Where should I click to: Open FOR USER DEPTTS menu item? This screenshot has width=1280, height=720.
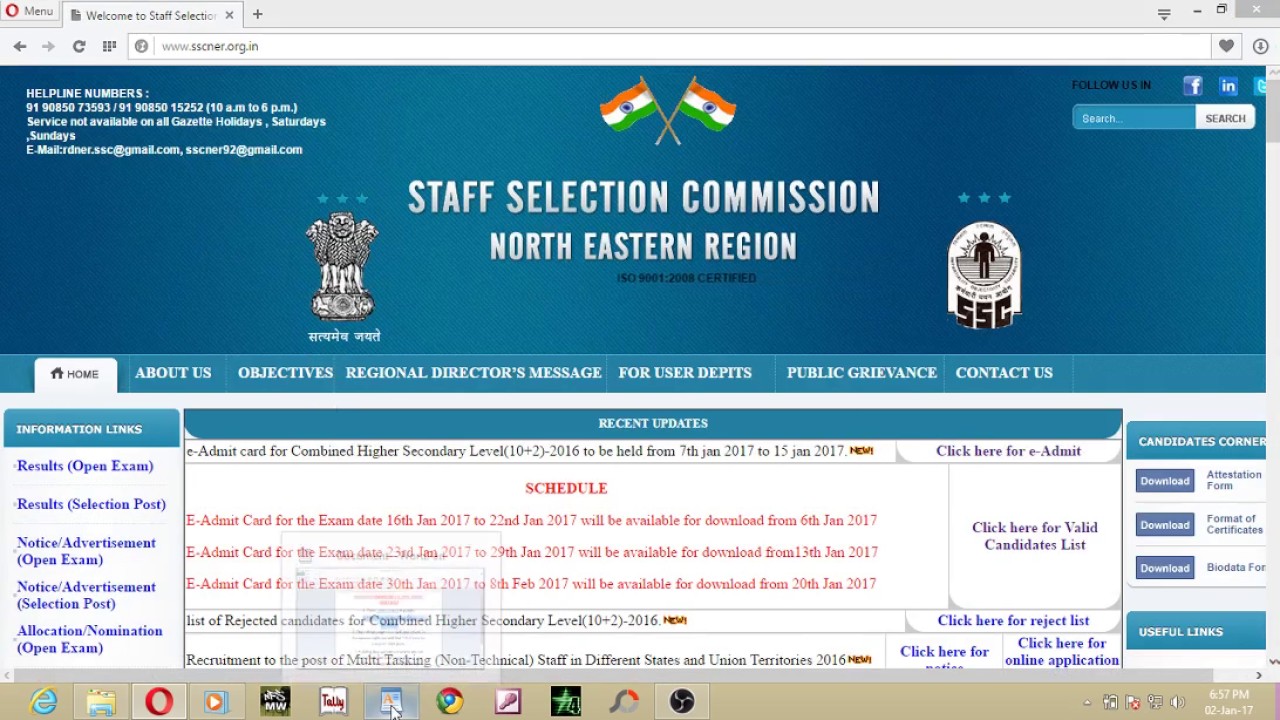pyautogui.click(x=685, y=373)
